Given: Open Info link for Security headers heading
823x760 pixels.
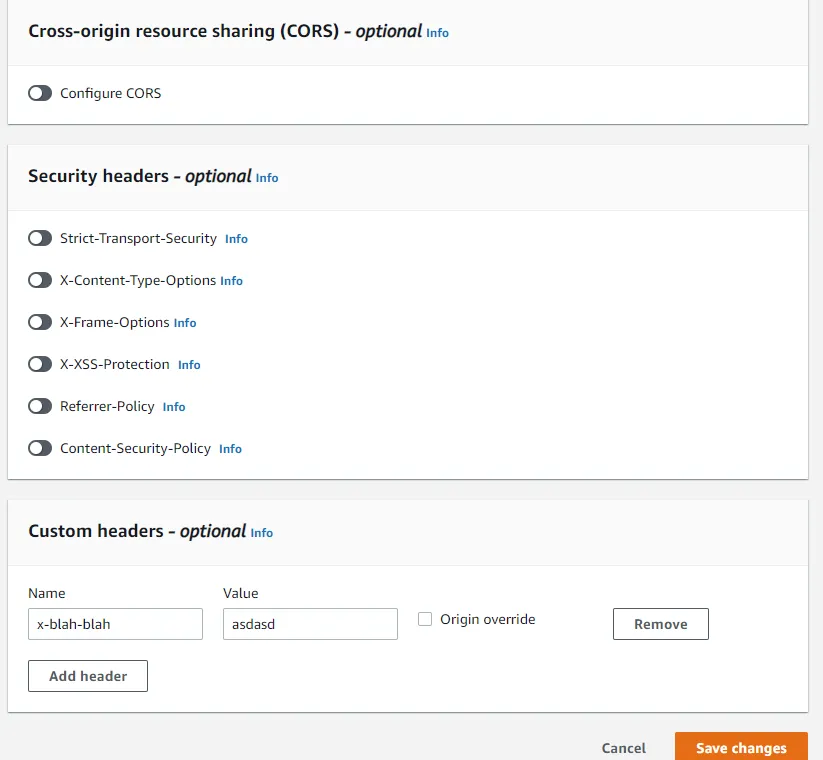Looking at the screenshot, I should (x=267, y=178).
